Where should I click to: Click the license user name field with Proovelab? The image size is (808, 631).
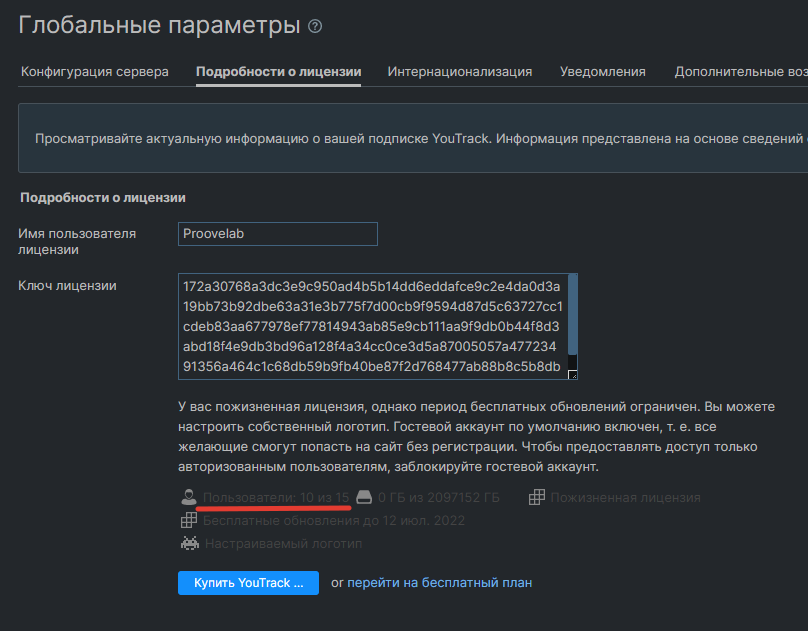(x=278, y=234)
